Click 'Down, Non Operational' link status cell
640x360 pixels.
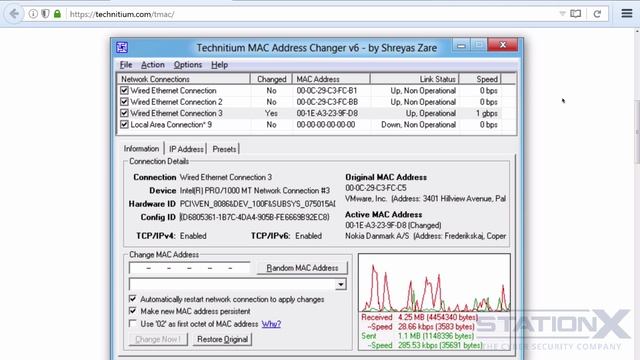click(x=418, y=124)
